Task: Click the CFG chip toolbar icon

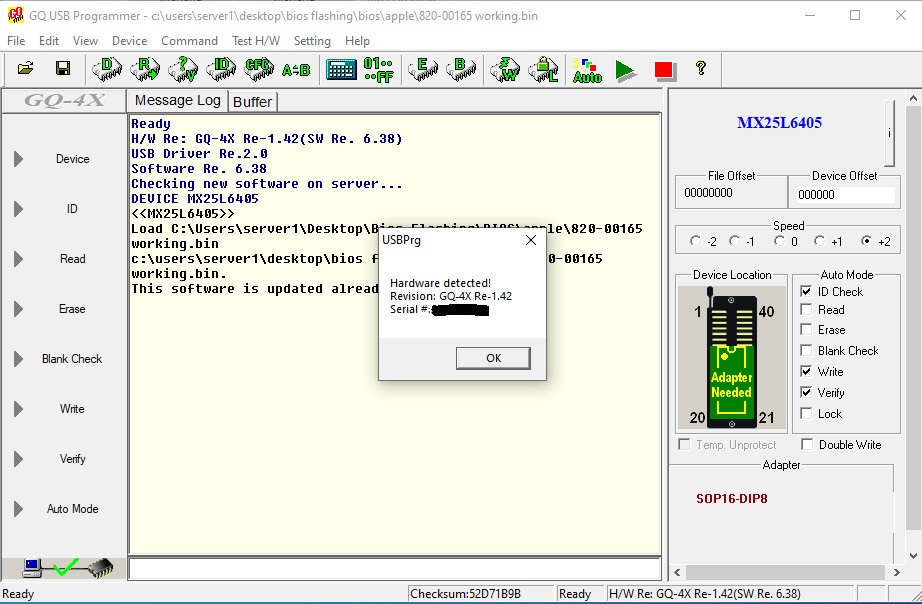Action: (259, 69)
